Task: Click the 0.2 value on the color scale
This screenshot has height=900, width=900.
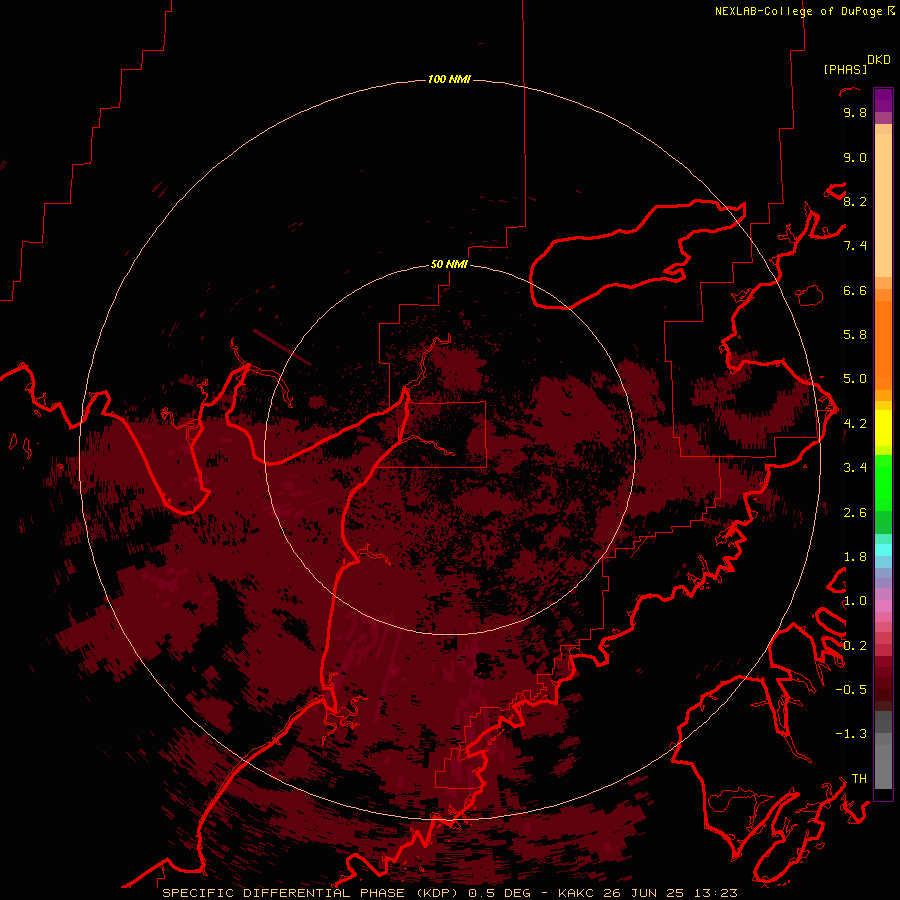Action: tap(855, 646)
